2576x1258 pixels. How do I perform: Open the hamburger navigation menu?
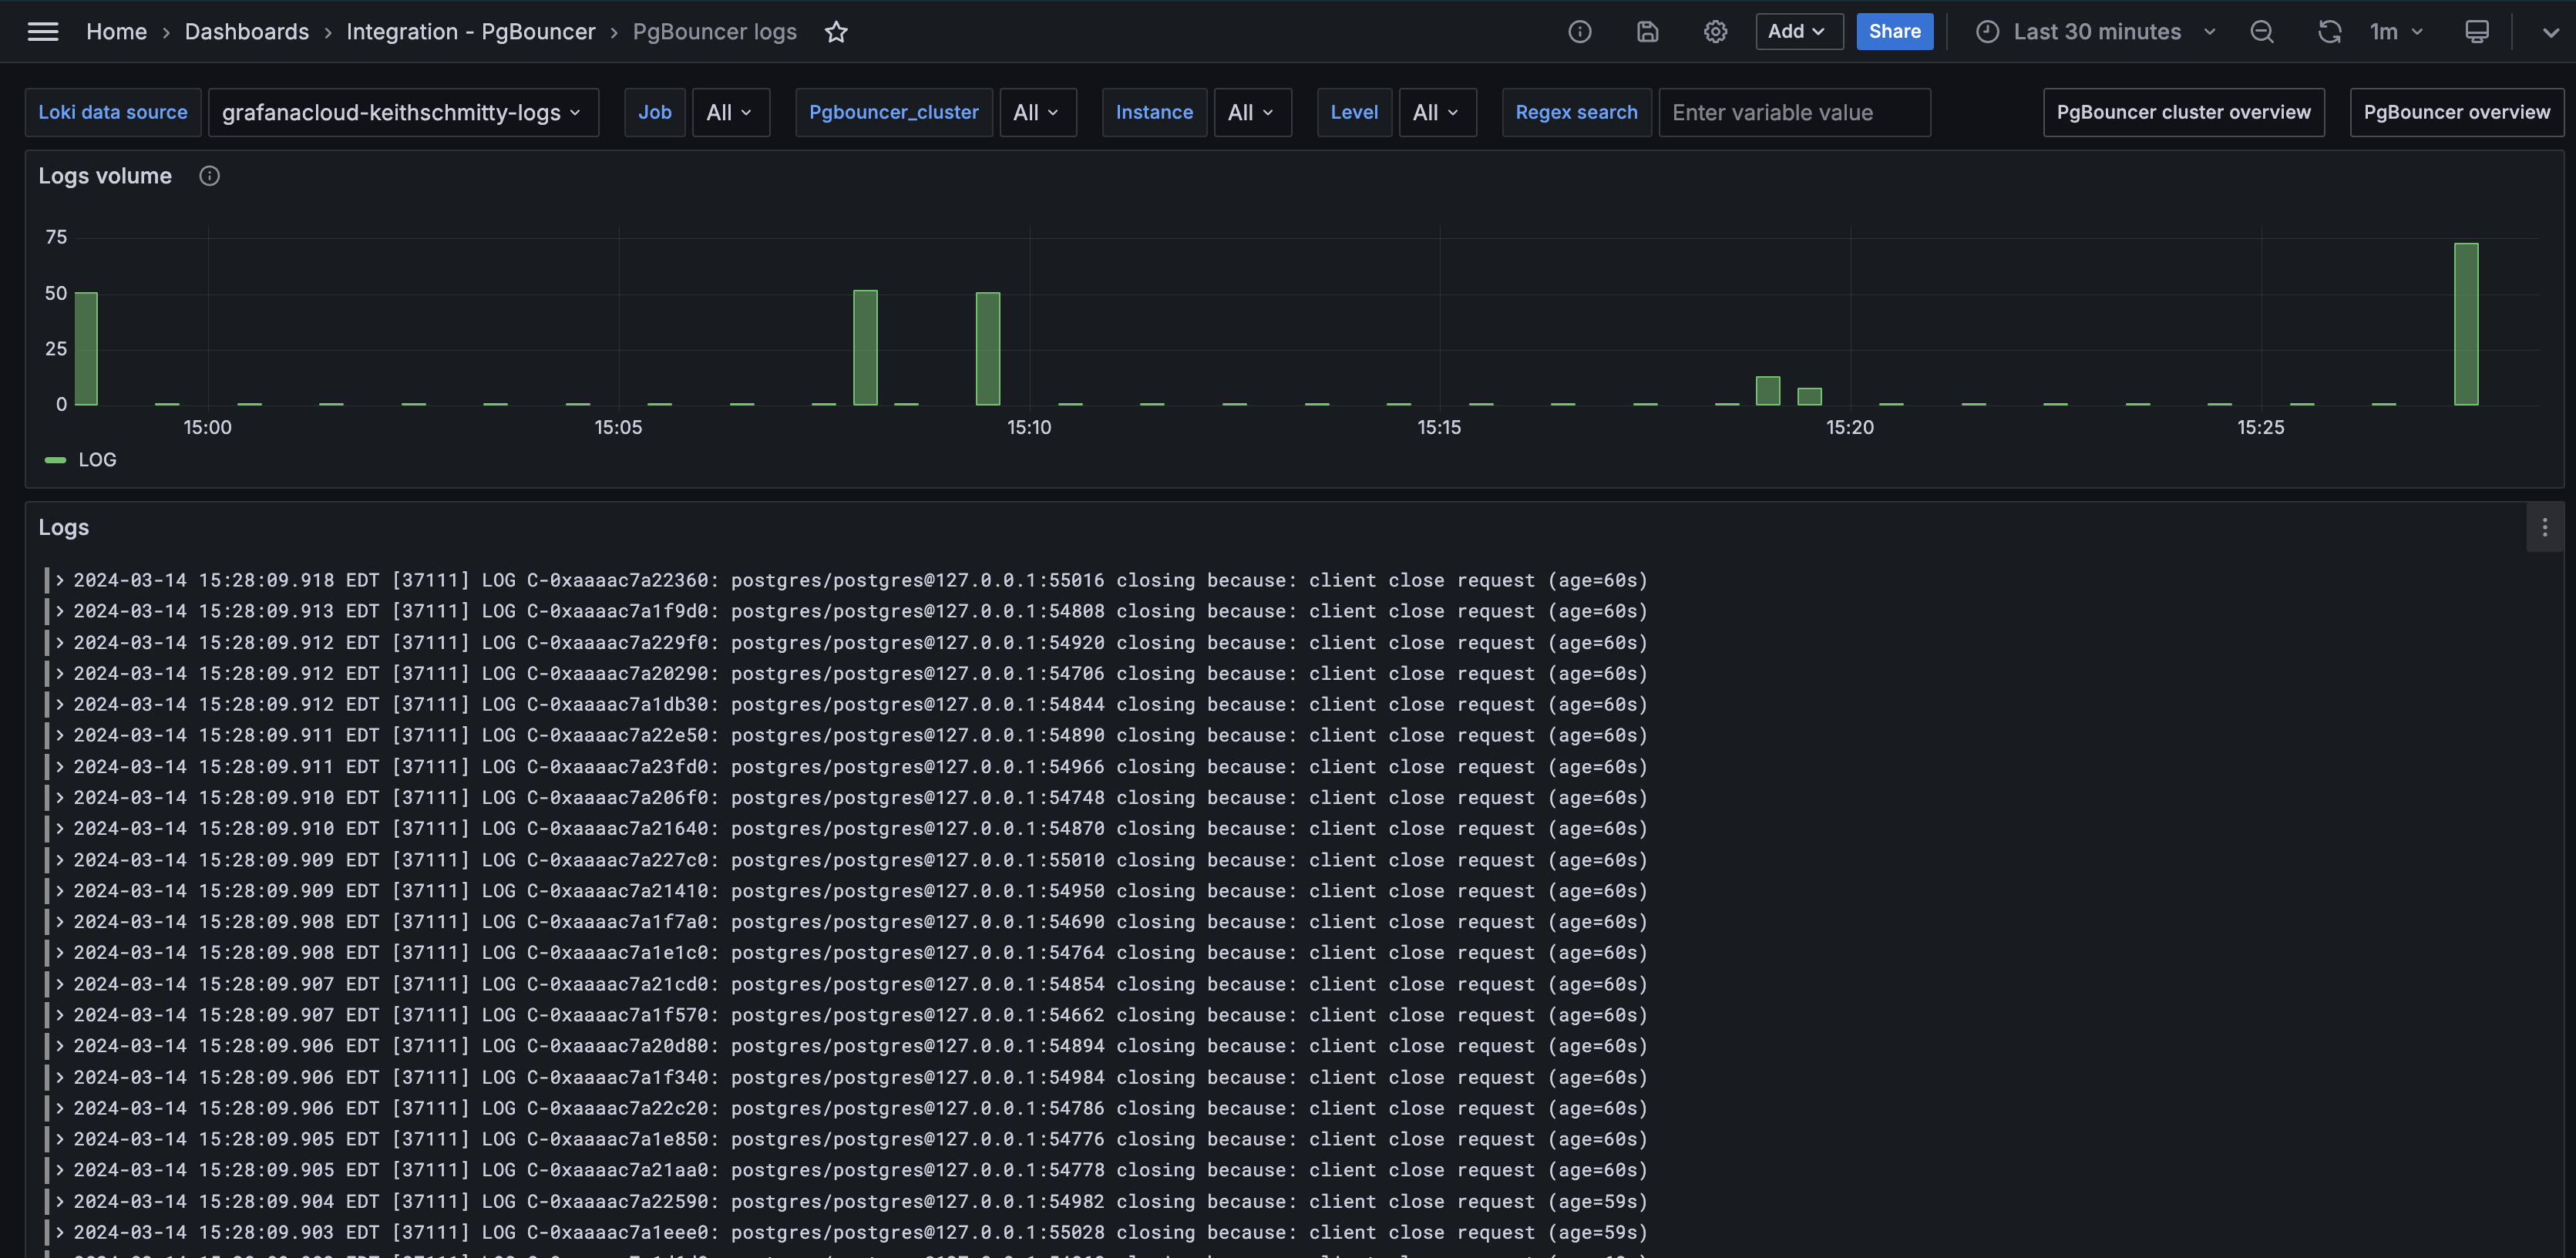click(42, 32)
